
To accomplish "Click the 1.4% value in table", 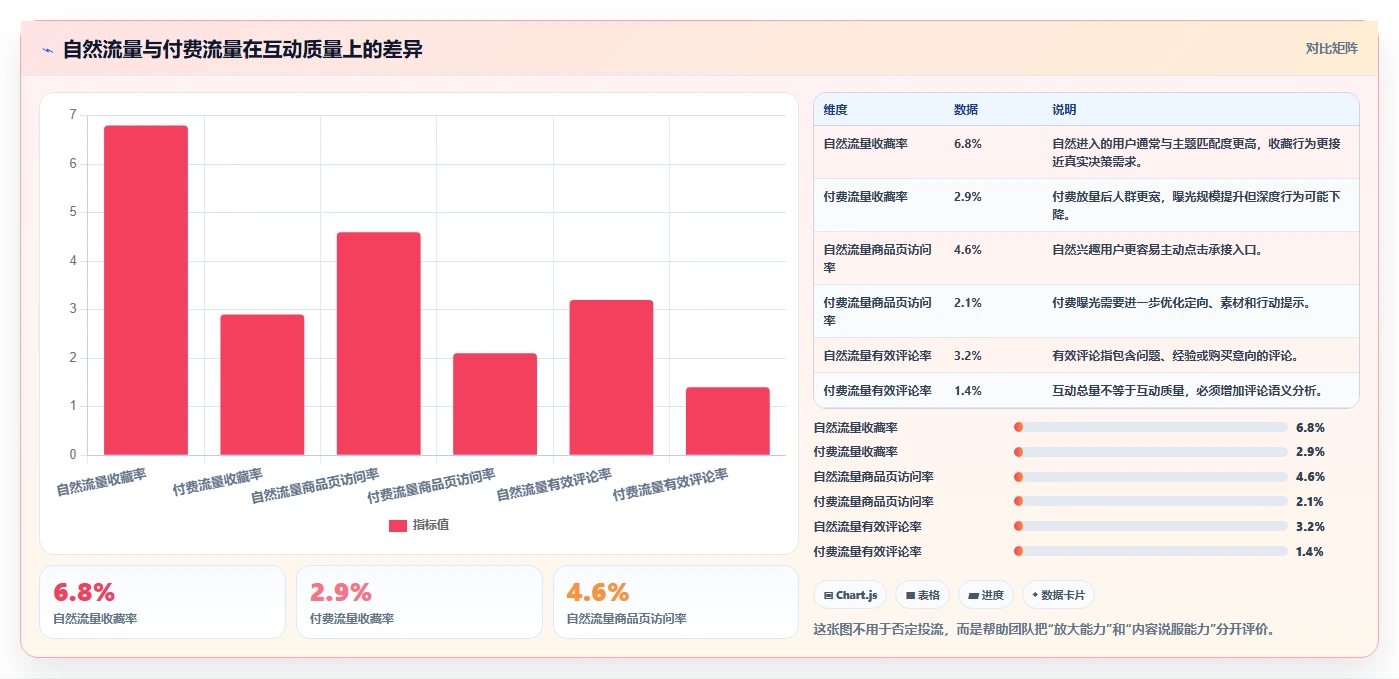I will coord(968,390).
